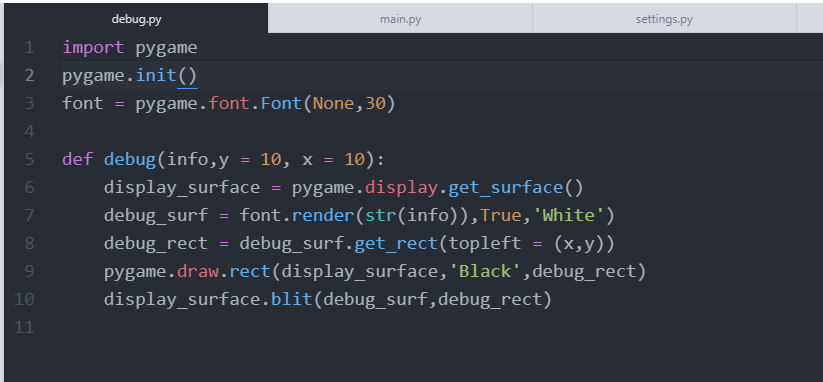Select the debug.py tab

click(x=136, y=19)
